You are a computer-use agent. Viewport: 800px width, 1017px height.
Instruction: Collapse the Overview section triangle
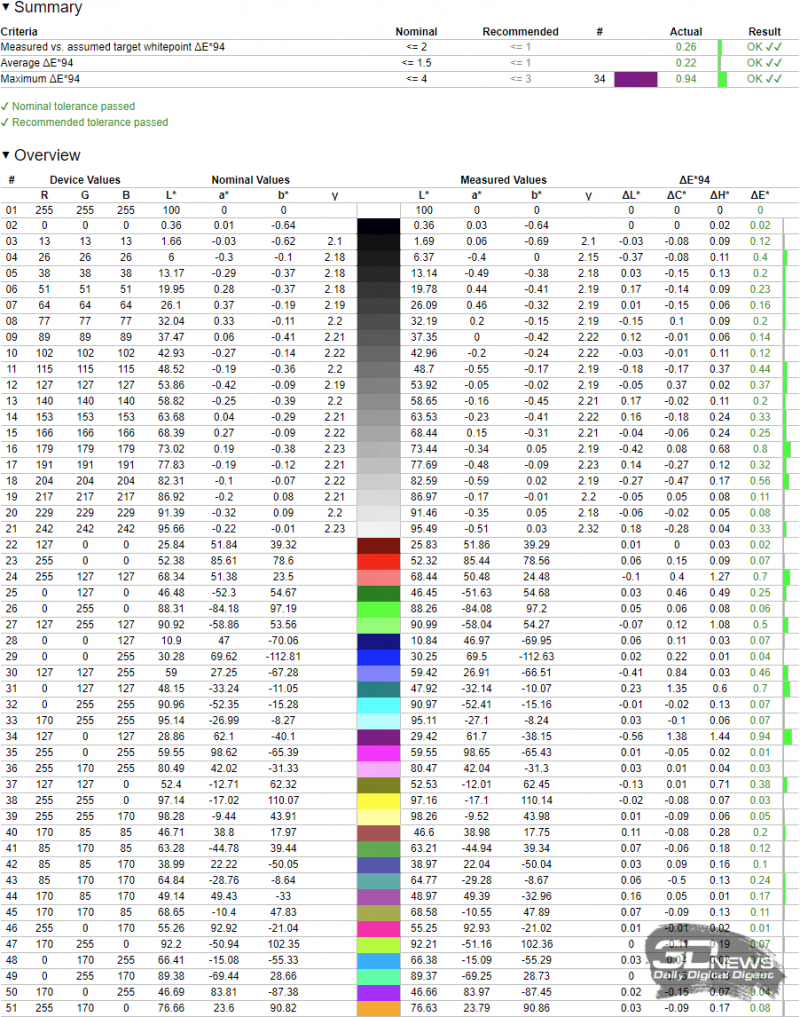(6, 155)
